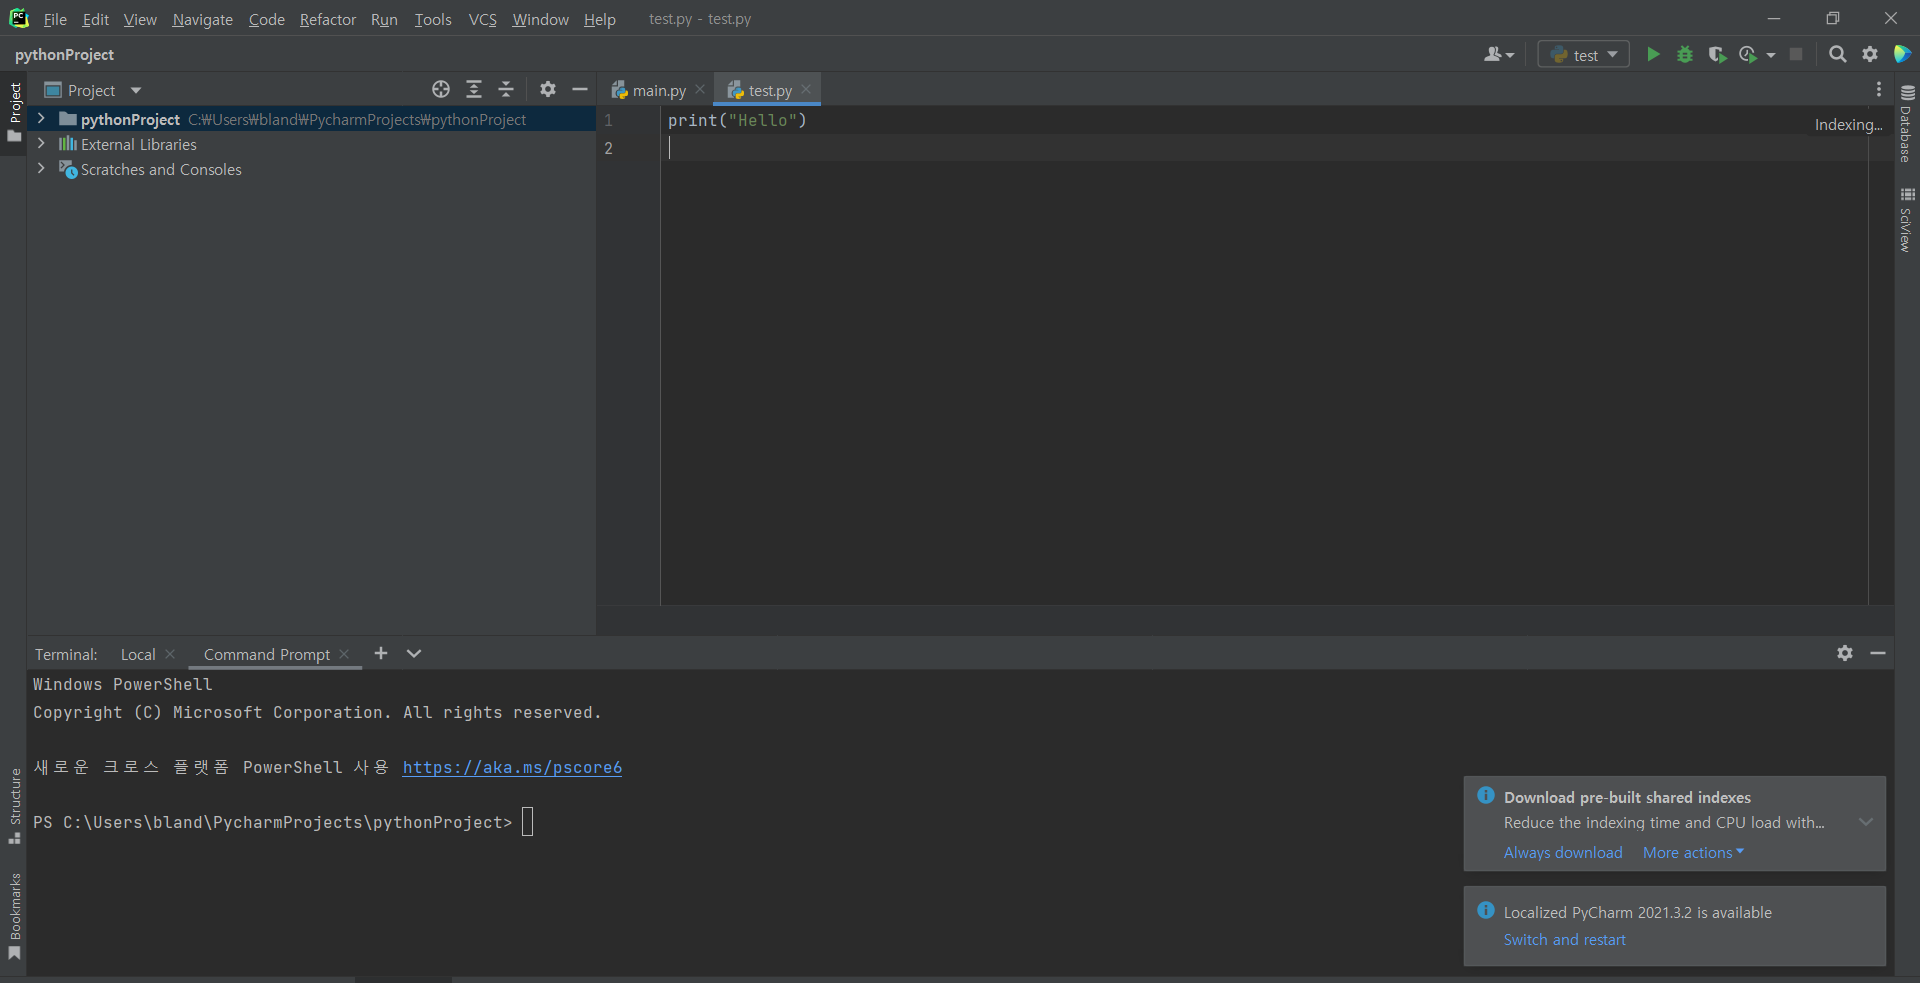
Task: Toggle the Bookmarks tool window button
Action: pyautogui.click(x=14, y=917)
